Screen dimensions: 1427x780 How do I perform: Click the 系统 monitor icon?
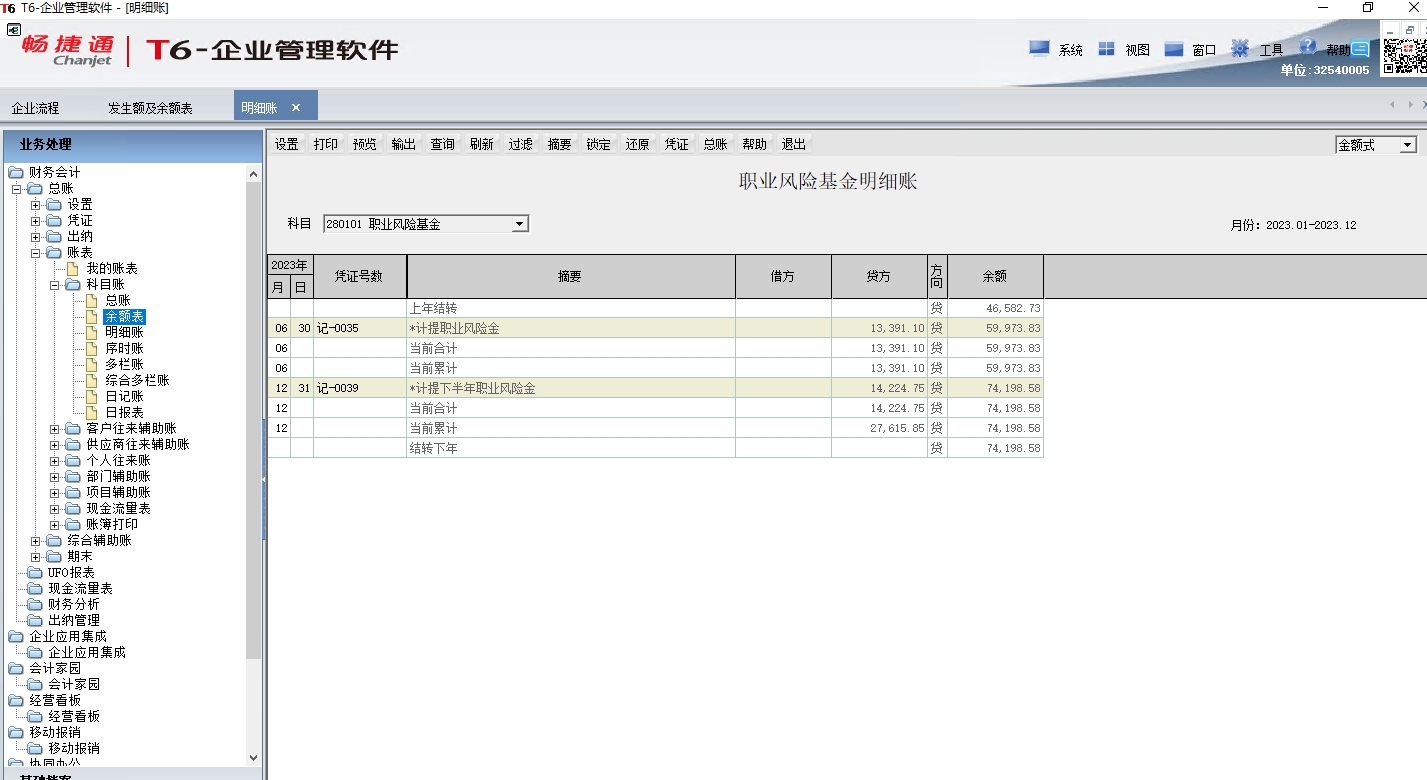pos(1039,48)
